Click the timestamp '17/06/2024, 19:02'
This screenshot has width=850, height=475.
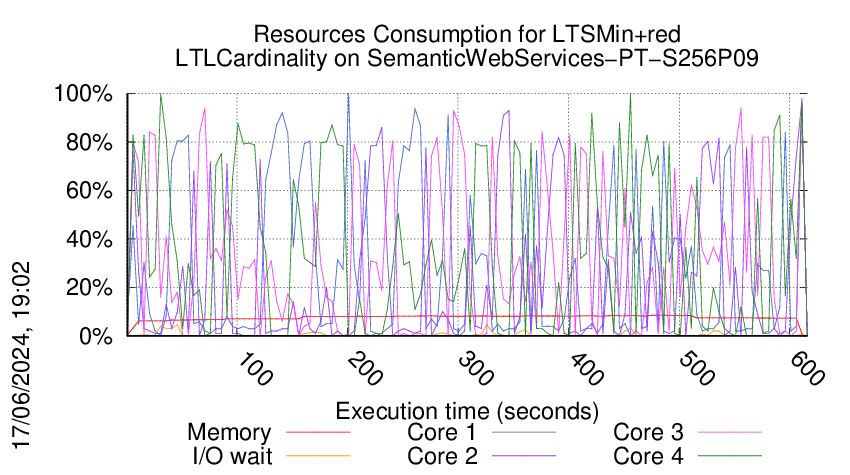coord(21,356)
